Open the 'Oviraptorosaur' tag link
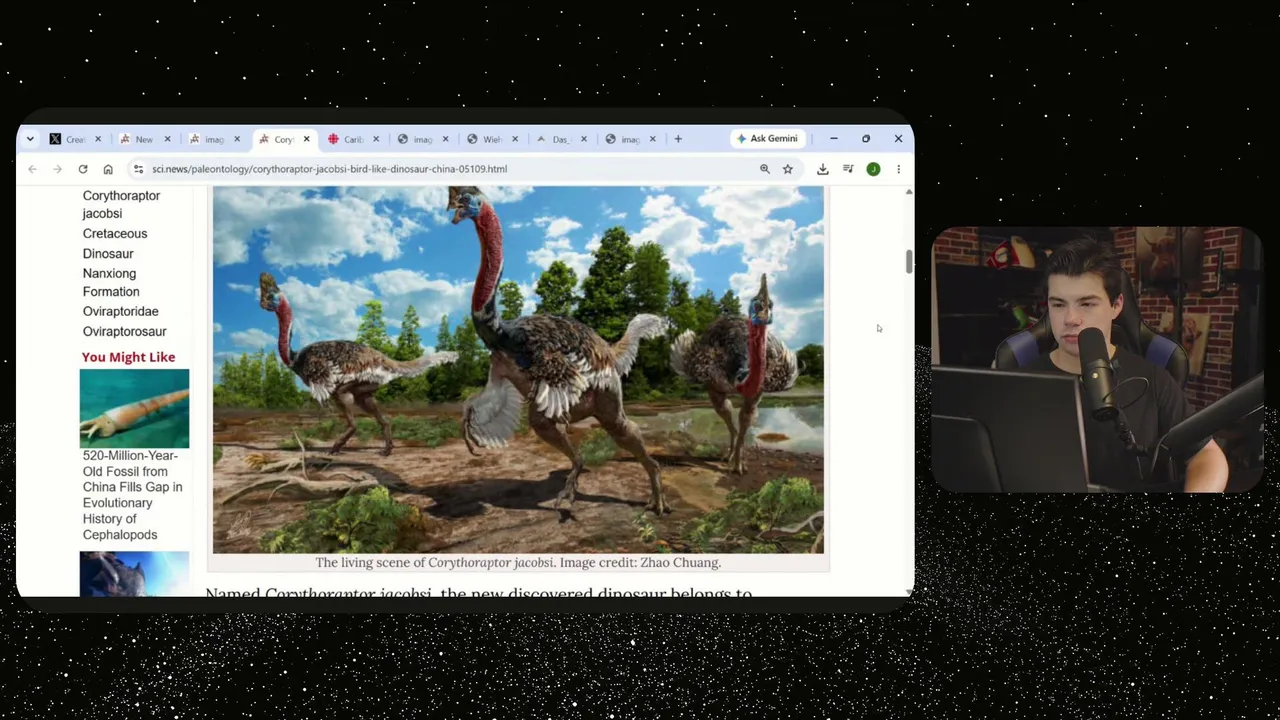This screenshot has height=720, width=1280. [124, 332]
